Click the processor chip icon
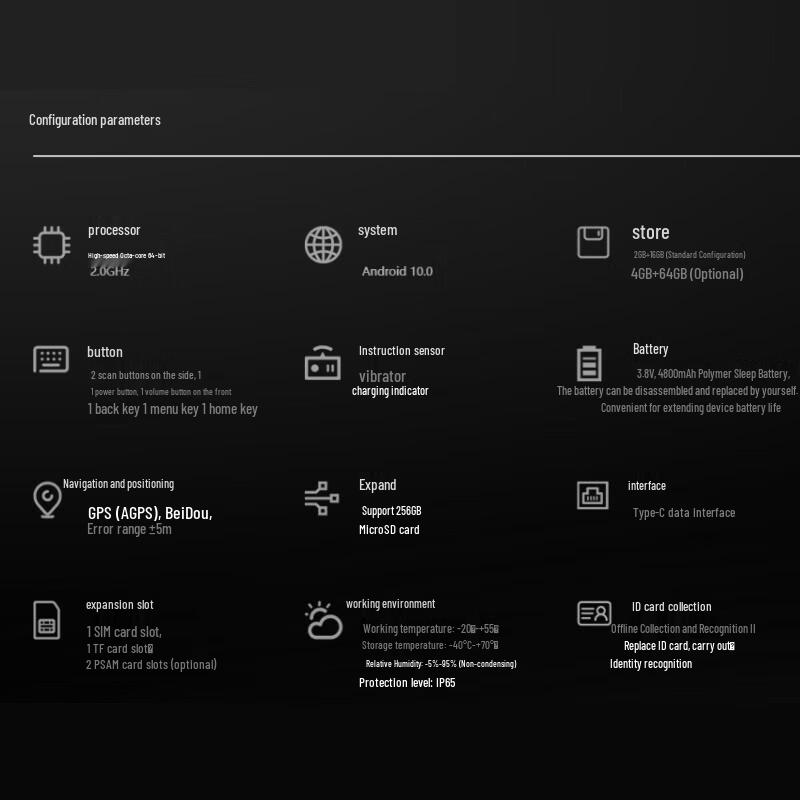 click(x=52, y=245)
